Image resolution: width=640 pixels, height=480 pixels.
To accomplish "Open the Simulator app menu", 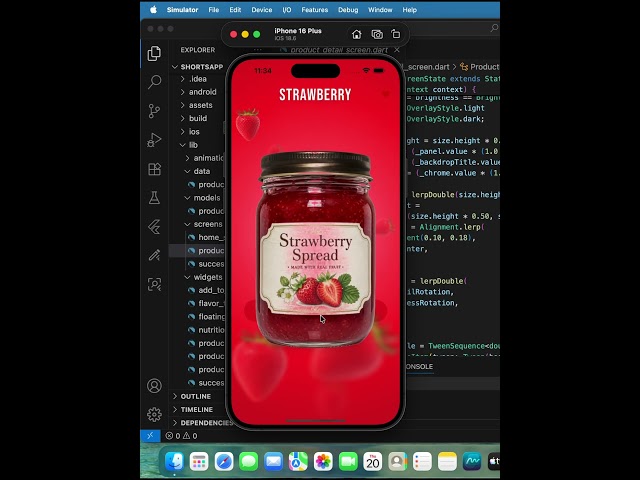I will 182,10.
